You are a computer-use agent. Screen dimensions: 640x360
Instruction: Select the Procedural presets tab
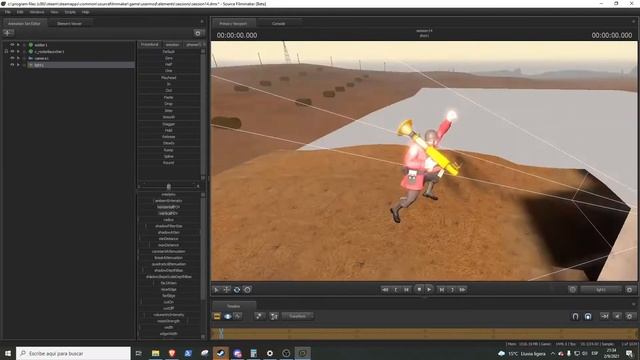pyautogui.click(x=149, y=44)
